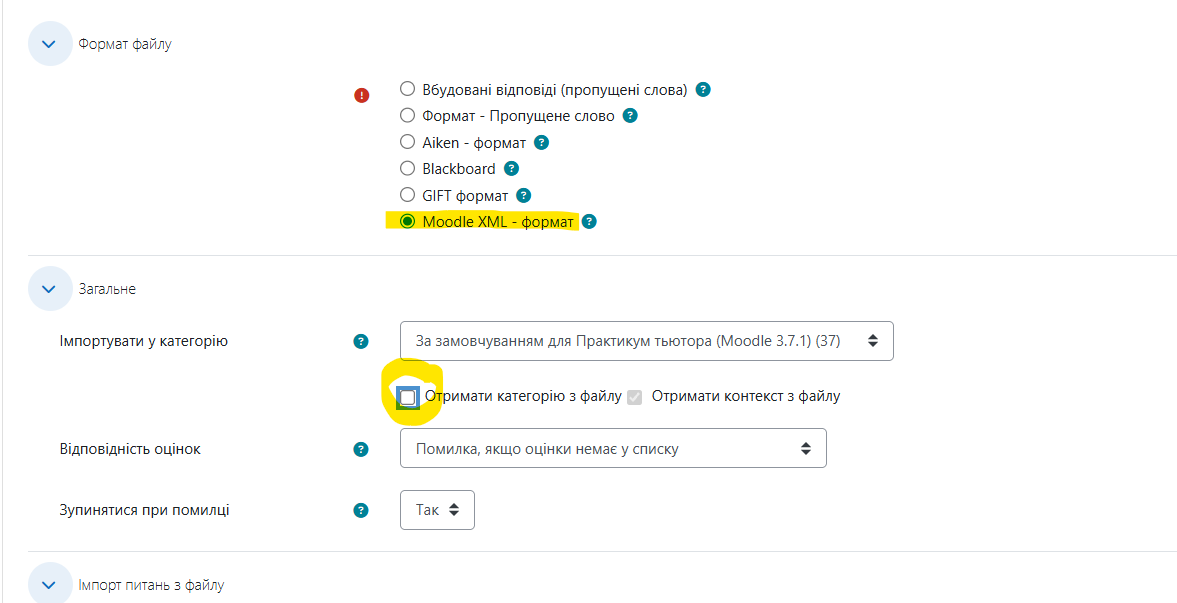Viewport: 1177px width, 603px height.
Task: Choose the Blackboard radio button
Action: (408, 168)
